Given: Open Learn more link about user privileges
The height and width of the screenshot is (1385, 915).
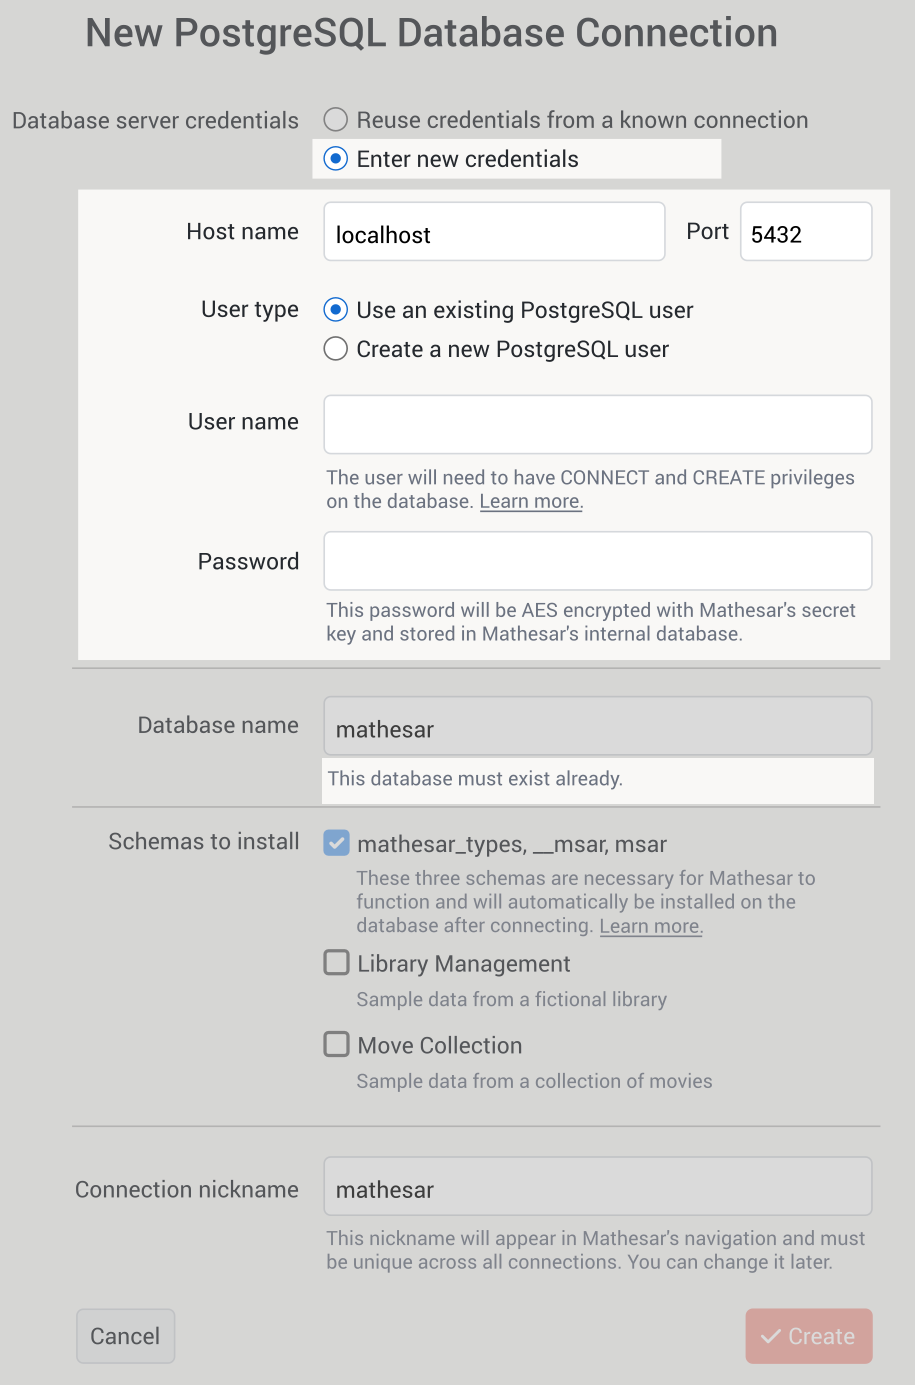Looking at the screenshot, I should coord(531,502).
